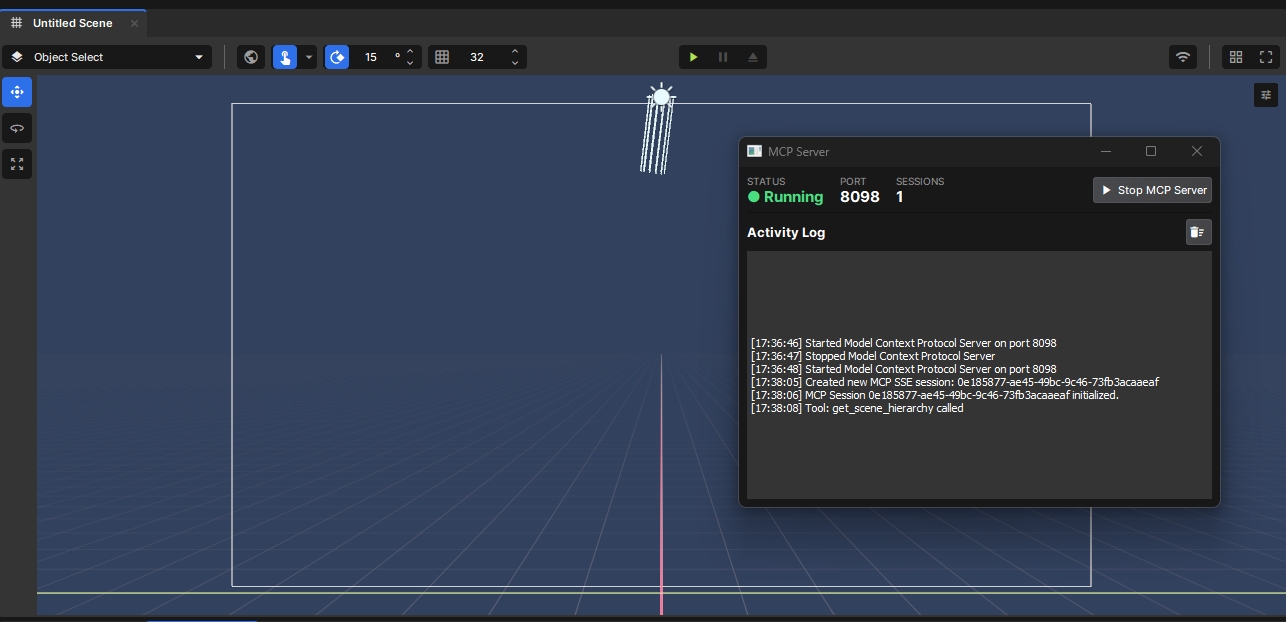Enter fullscreen with the corner-brackets icon

[x=1266, y=57]
